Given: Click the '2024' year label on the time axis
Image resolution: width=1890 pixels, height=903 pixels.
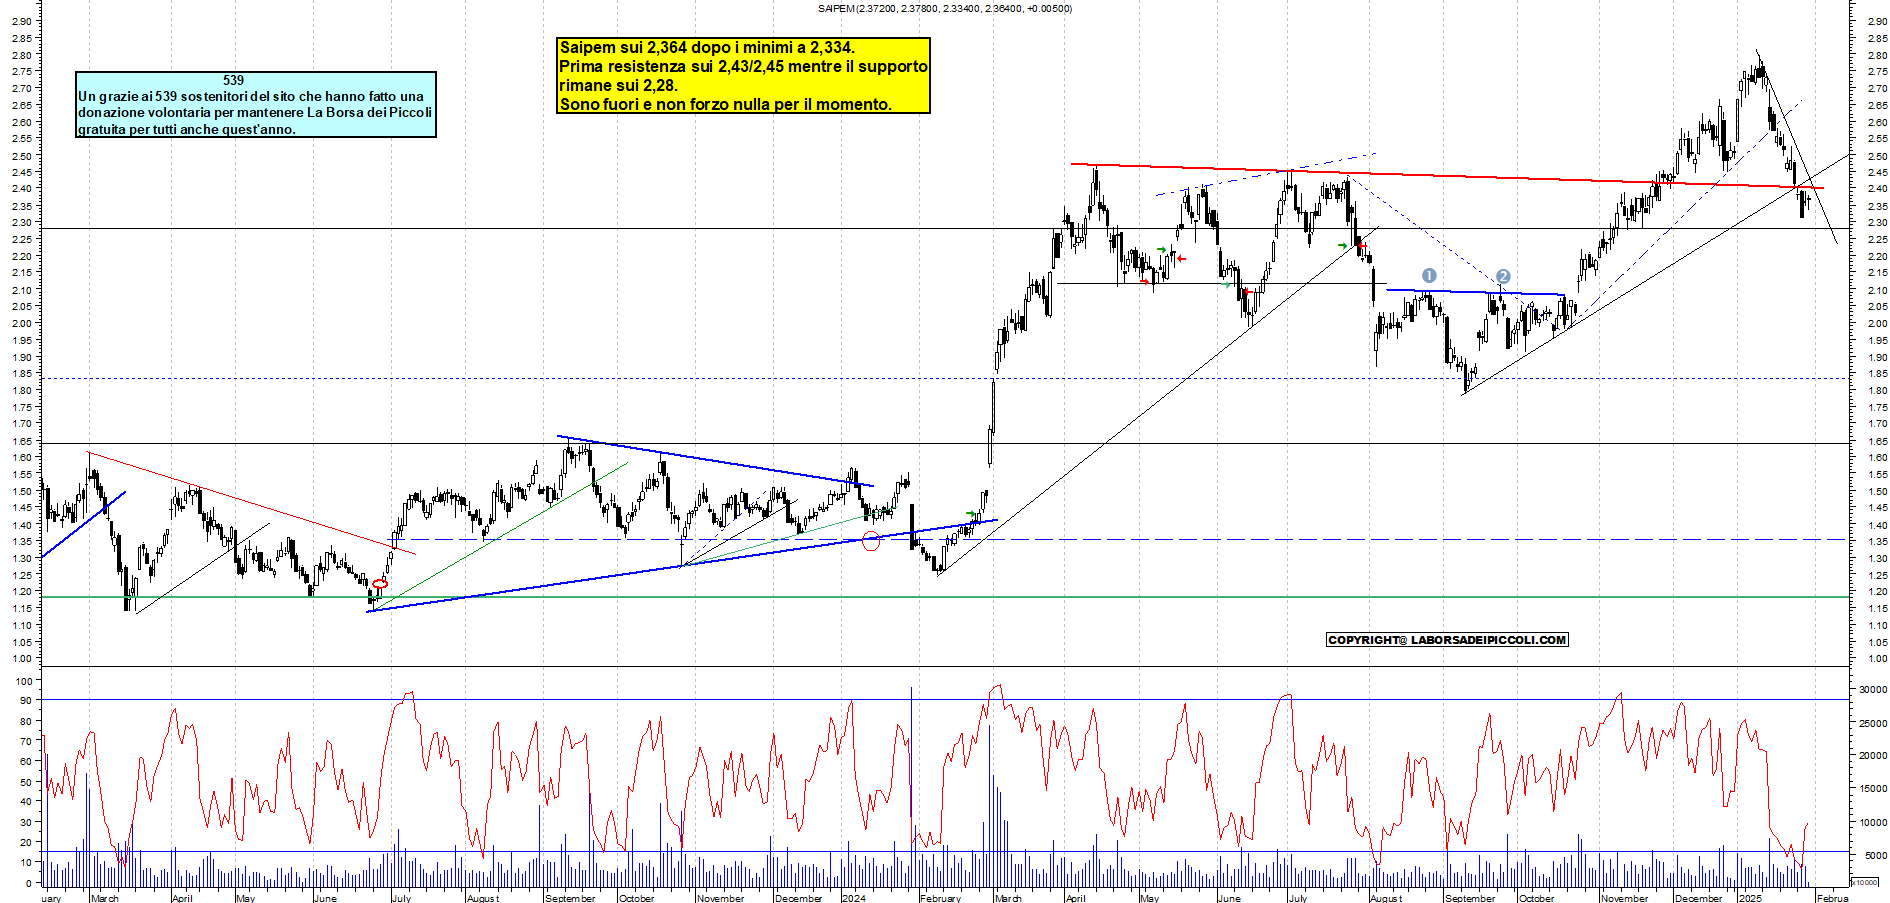Looking at the screenshot, I should click(853, 898).
